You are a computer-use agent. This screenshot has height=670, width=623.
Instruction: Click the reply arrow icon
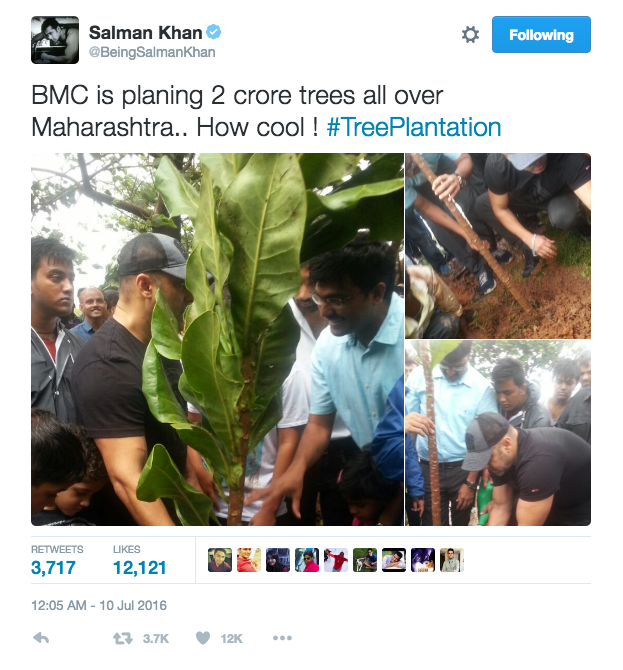click(x=42, y=638)
